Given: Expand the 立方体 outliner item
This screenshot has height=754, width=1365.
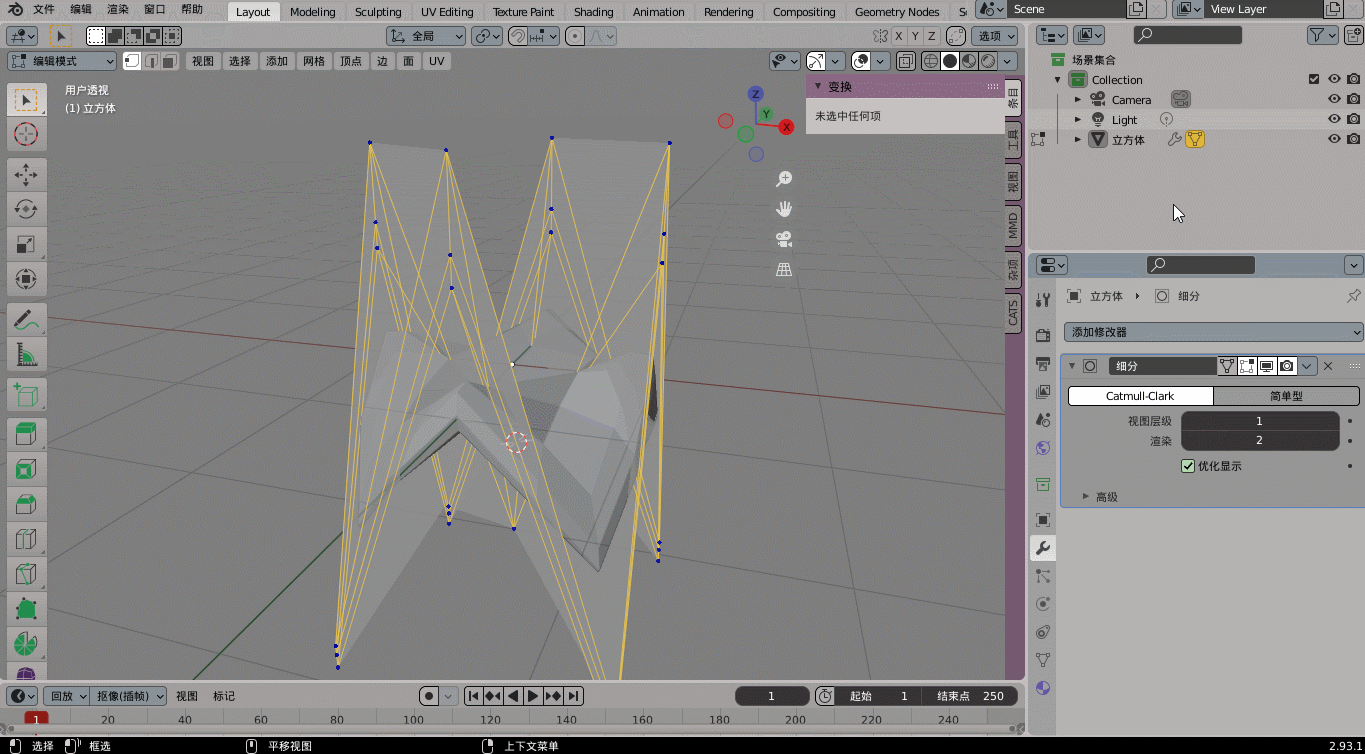Looking at the screenshot, I should [x=1078, y=139].
